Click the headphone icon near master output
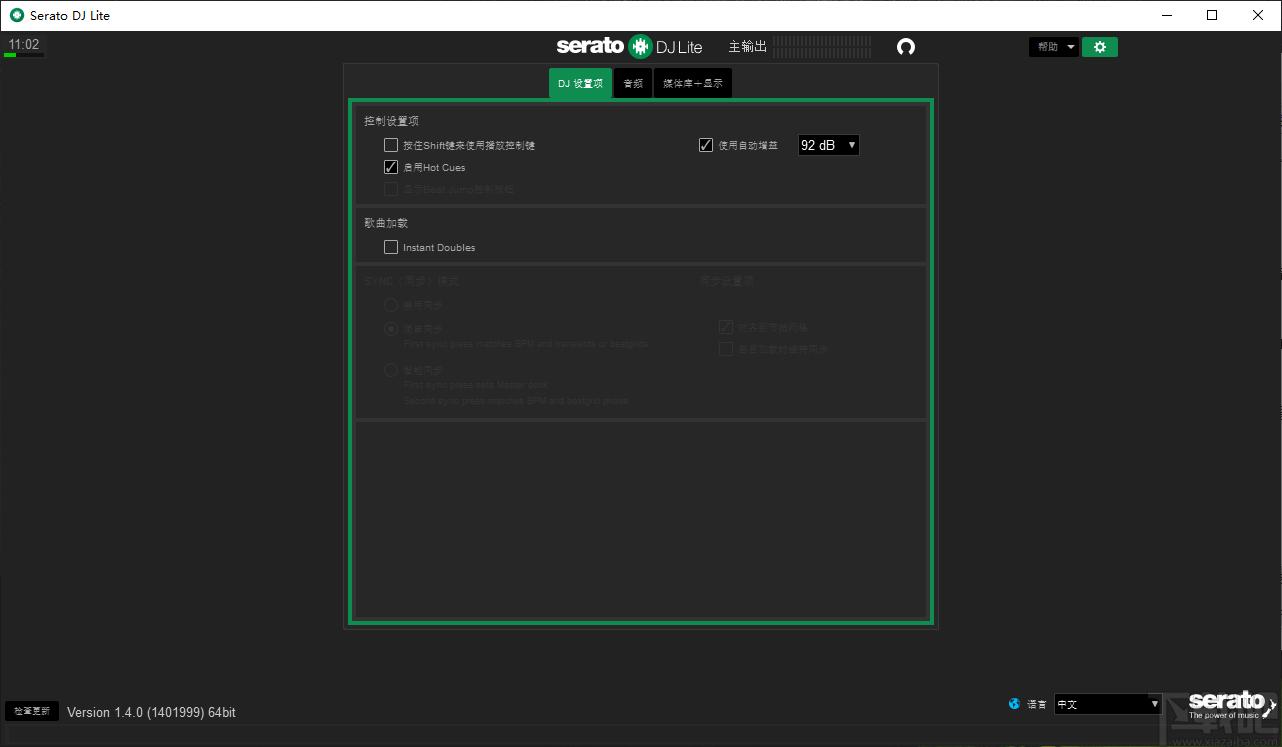 click(x=906, y=47)
